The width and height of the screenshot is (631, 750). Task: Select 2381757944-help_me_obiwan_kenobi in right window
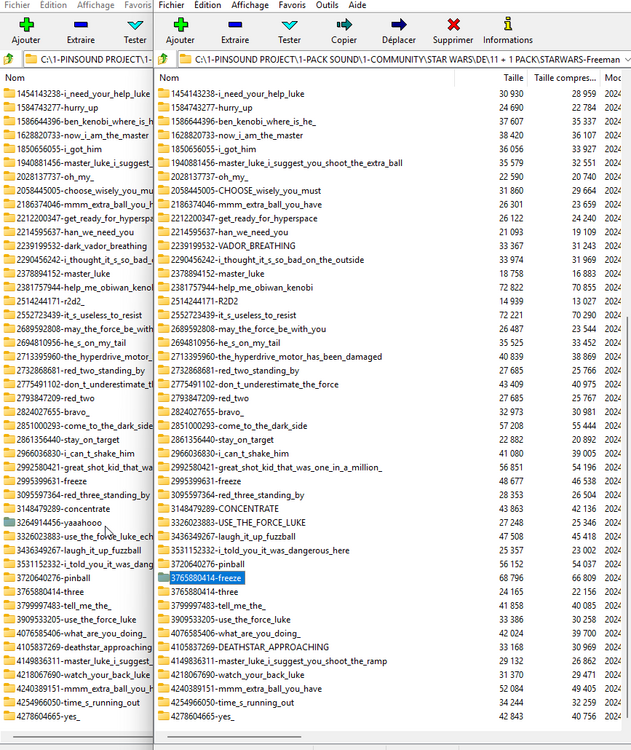(242, 287)
